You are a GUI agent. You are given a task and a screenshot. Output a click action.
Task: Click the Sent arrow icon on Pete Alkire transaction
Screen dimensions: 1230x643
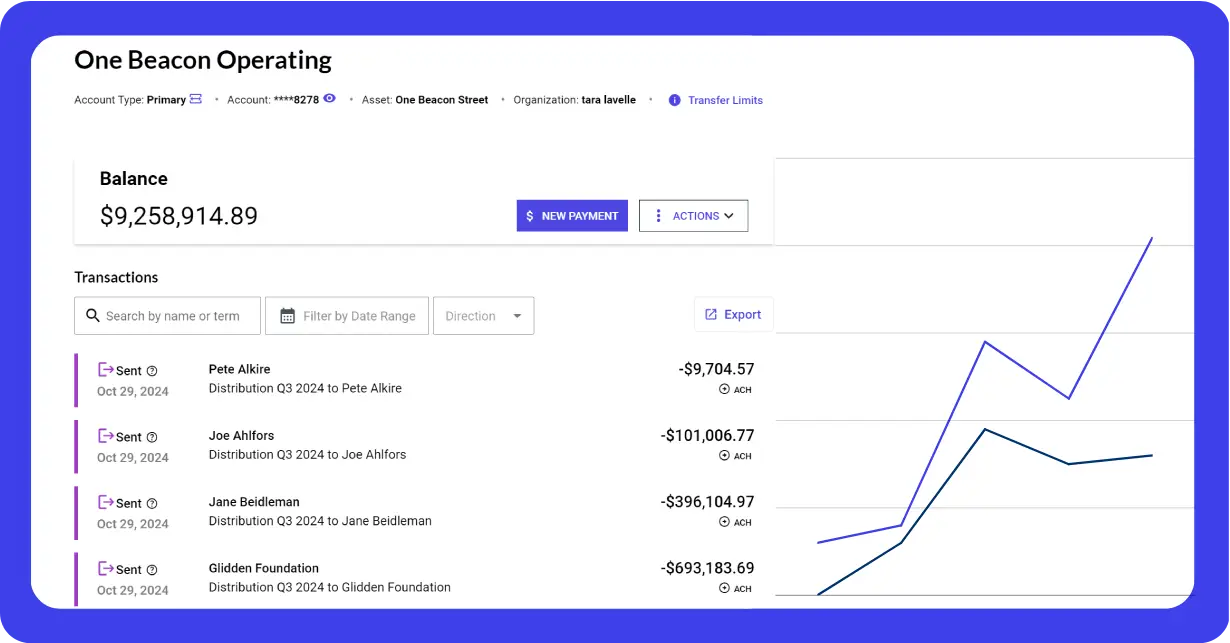(106, 369)
